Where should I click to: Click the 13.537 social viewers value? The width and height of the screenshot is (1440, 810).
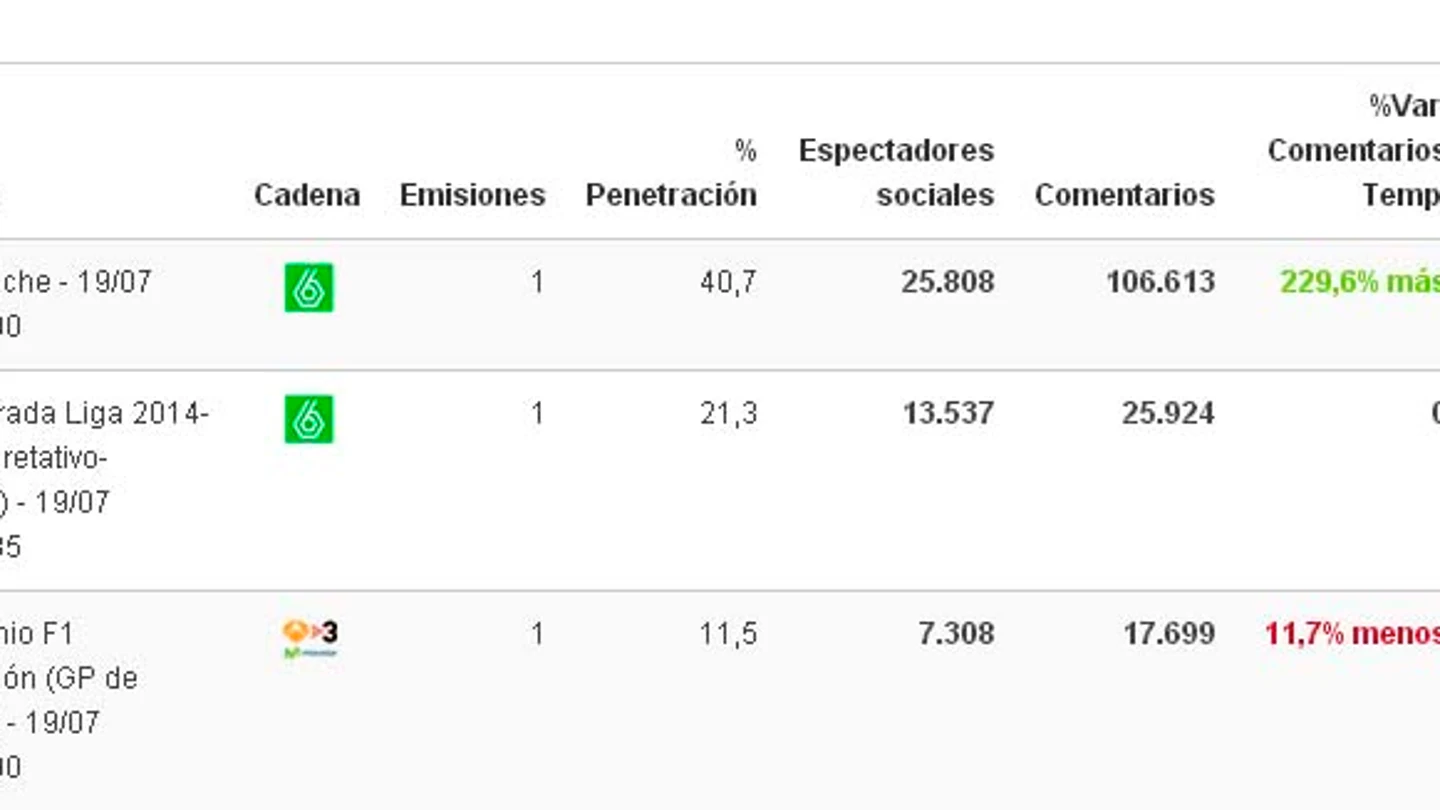pos(947,413)
